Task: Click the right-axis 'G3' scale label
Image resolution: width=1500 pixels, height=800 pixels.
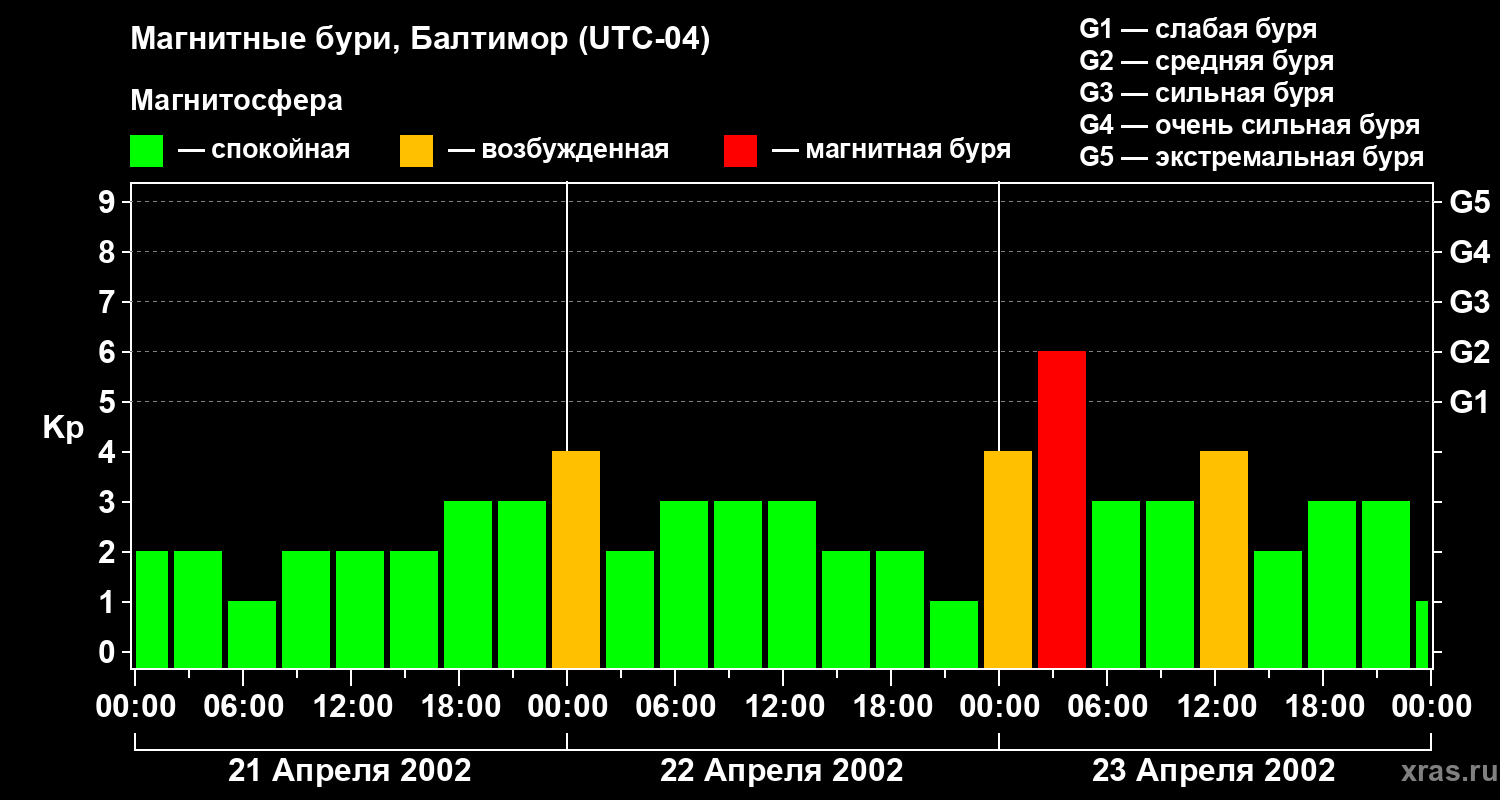Action: click(x=1469, y=302)
